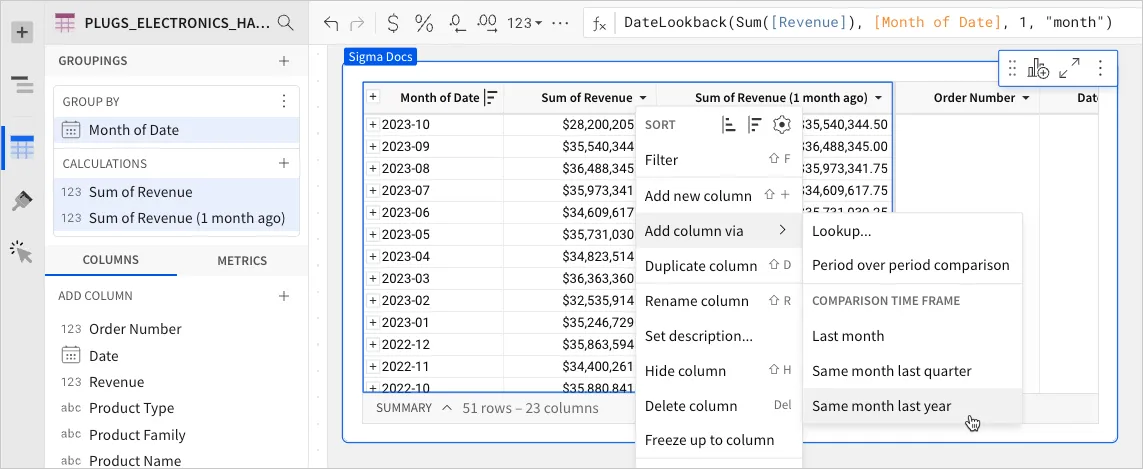
Task: Add column with plus icon in sidebar
Action: [284, 296]
